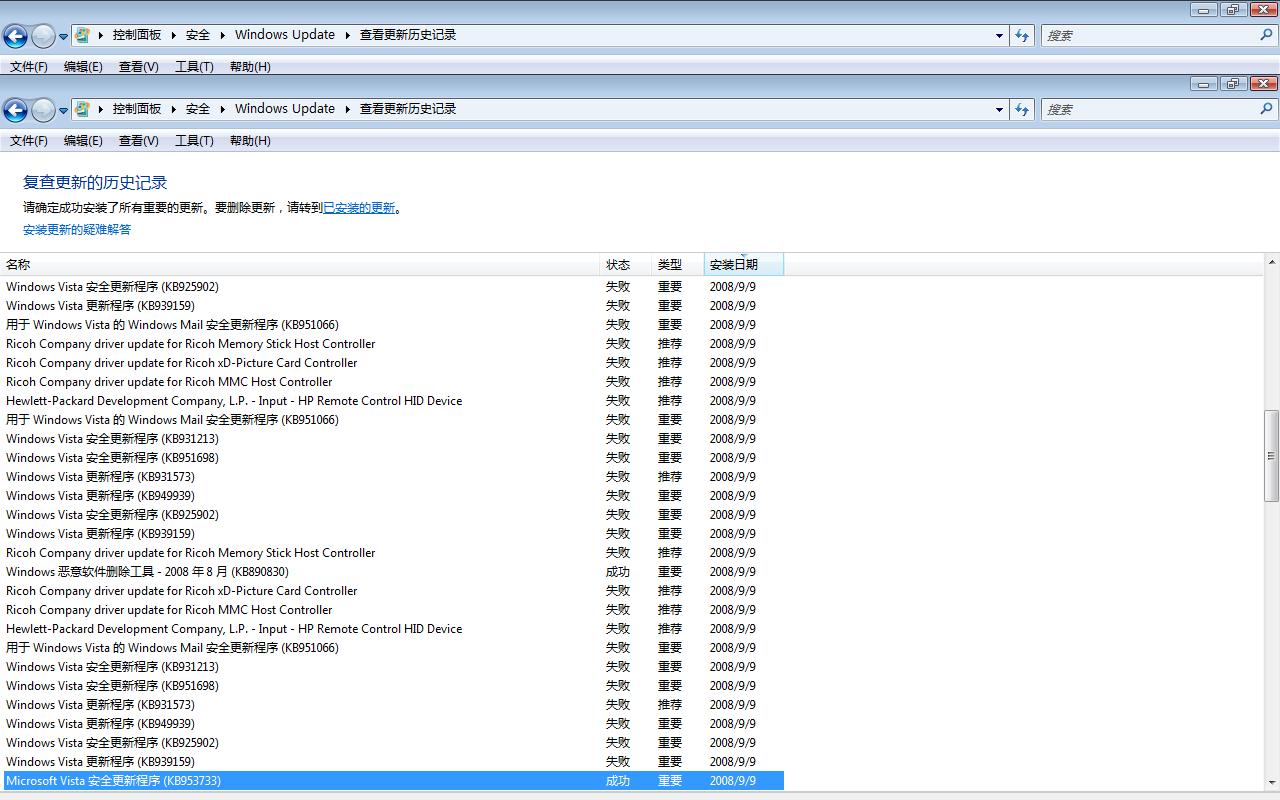Click the Refresh button in the upper address bar
This screenshot has height=800, width=1280.
click(1021, 35)
